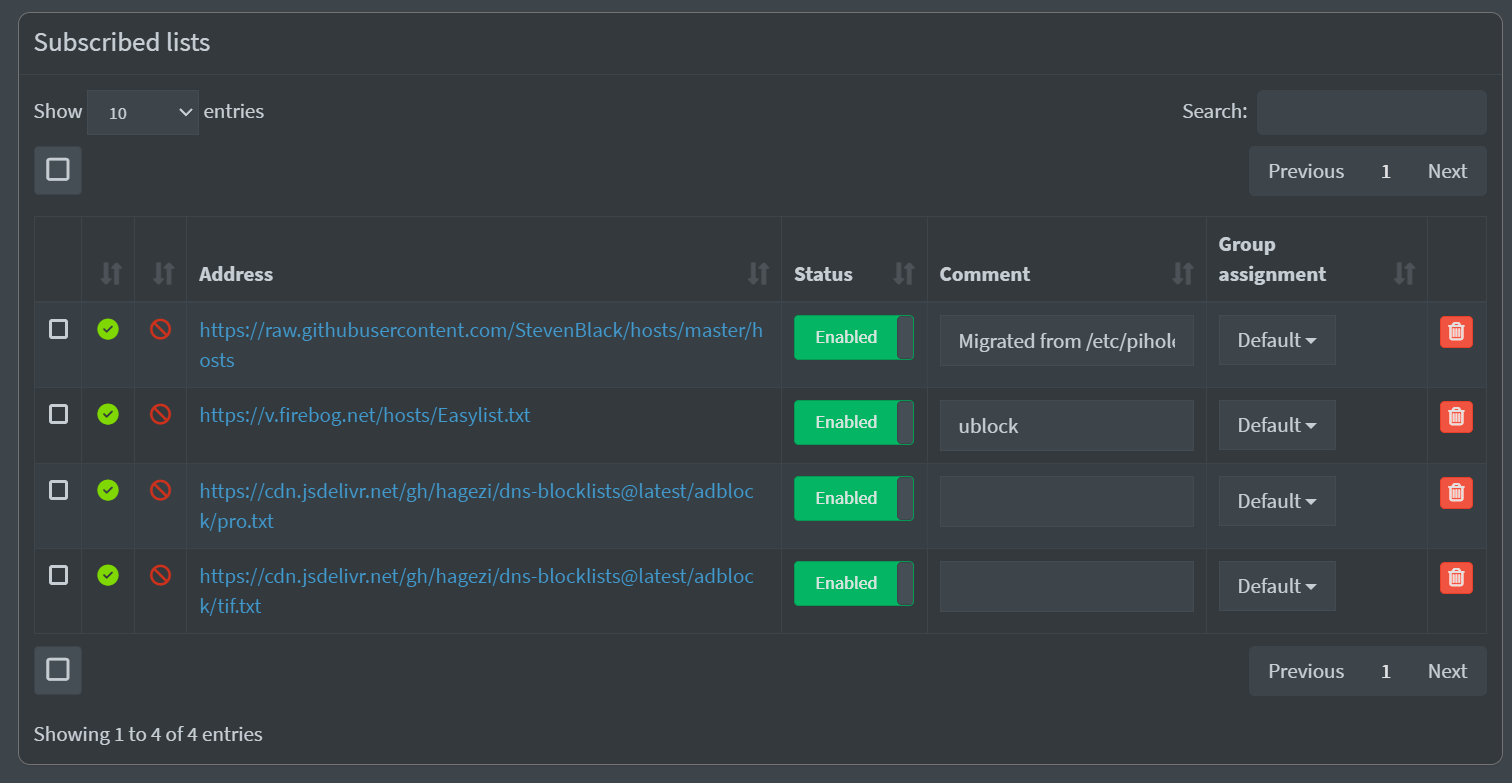Expand Default group dropdown for pro.txt
1512x783 pixels.
point(1276,501)
